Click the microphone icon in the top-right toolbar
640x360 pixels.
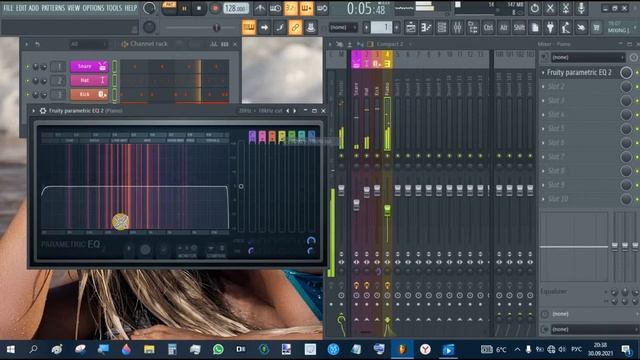581,8
